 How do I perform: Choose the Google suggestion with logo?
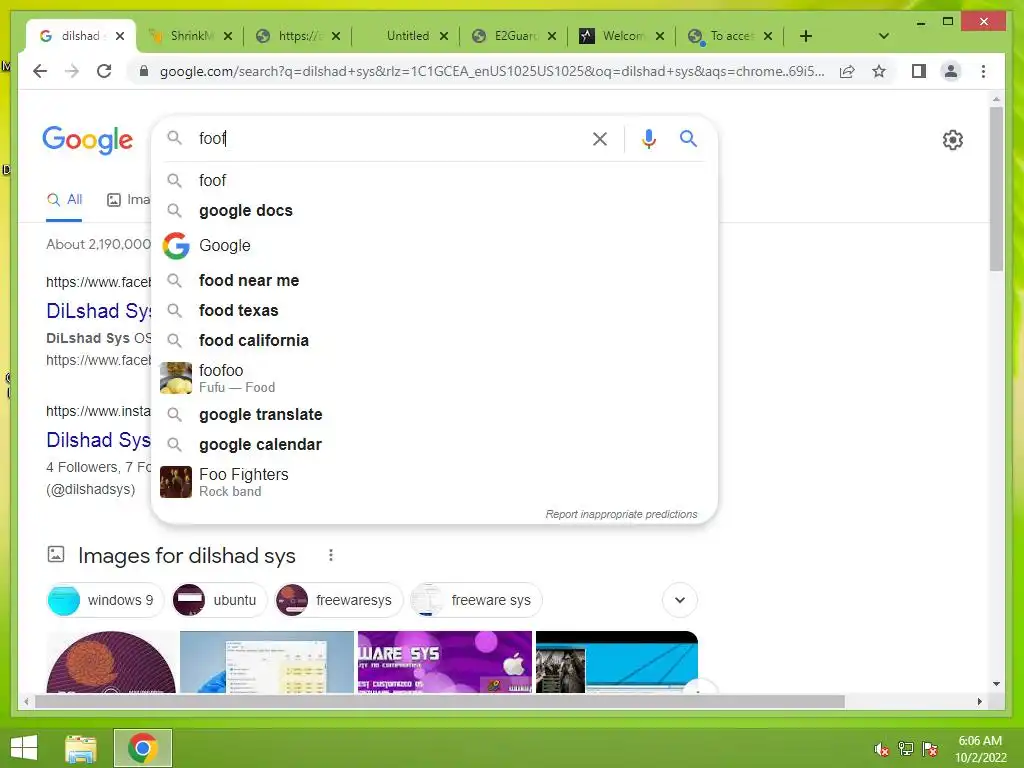point(434,246)
